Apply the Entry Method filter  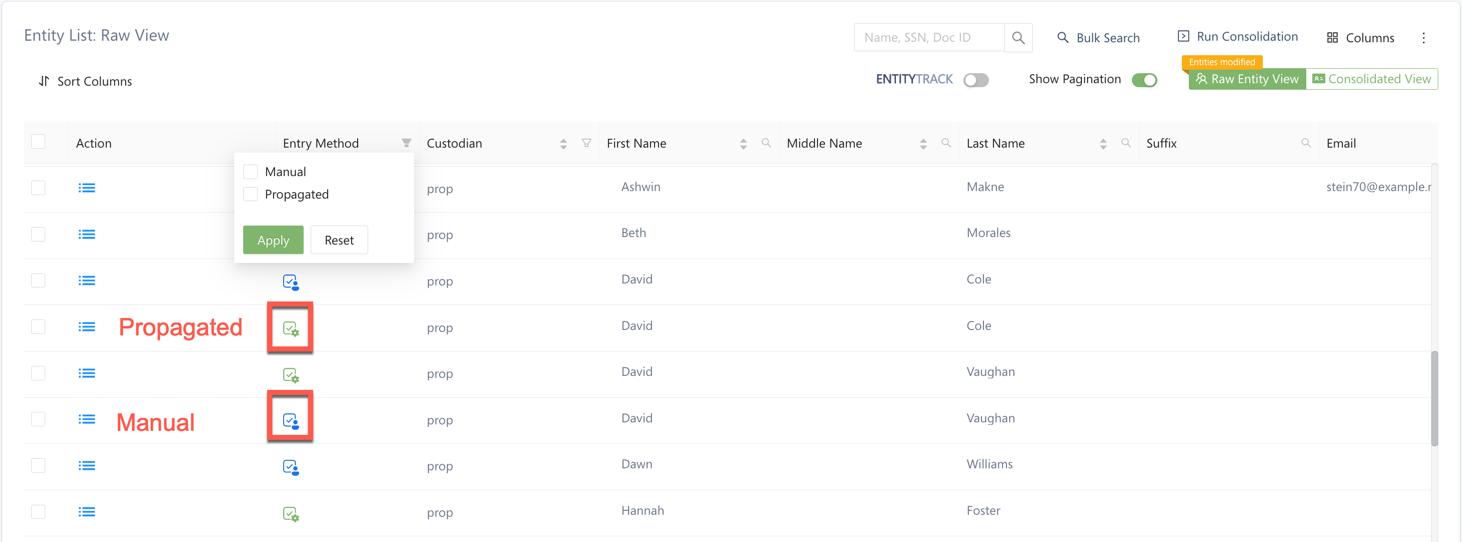coord(273,240)
